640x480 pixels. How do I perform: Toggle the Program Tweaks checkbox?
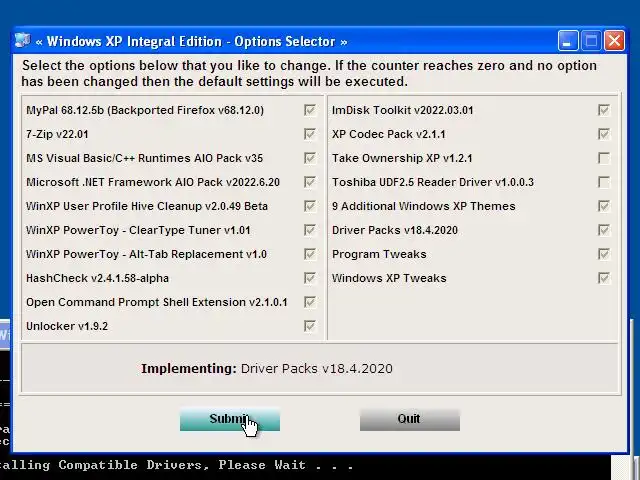[604, 254]
